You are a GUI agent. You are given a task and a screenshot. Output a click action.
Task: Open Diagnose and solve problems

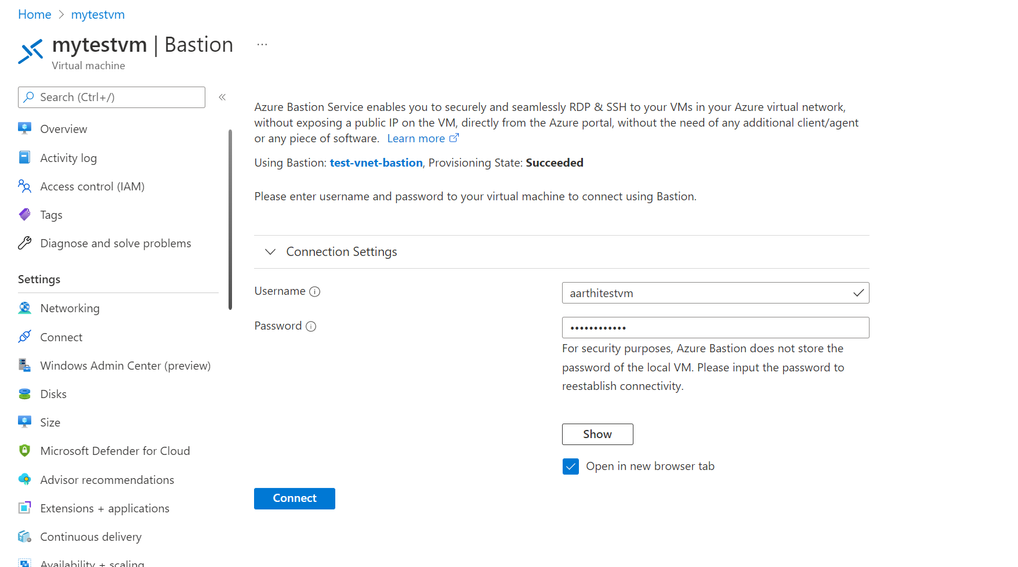(118, 243)
